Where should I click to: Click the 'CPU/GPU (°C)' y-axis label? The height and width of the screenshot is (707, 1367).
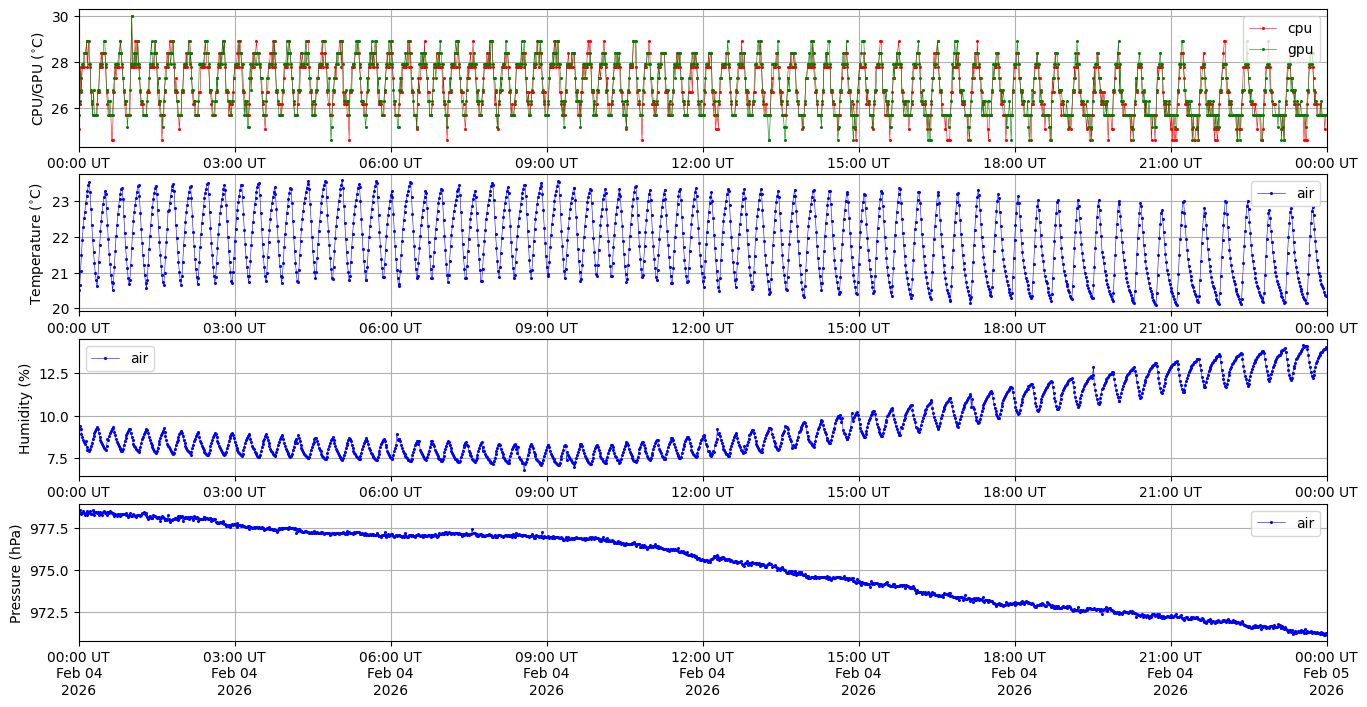(x=38, y=79)
